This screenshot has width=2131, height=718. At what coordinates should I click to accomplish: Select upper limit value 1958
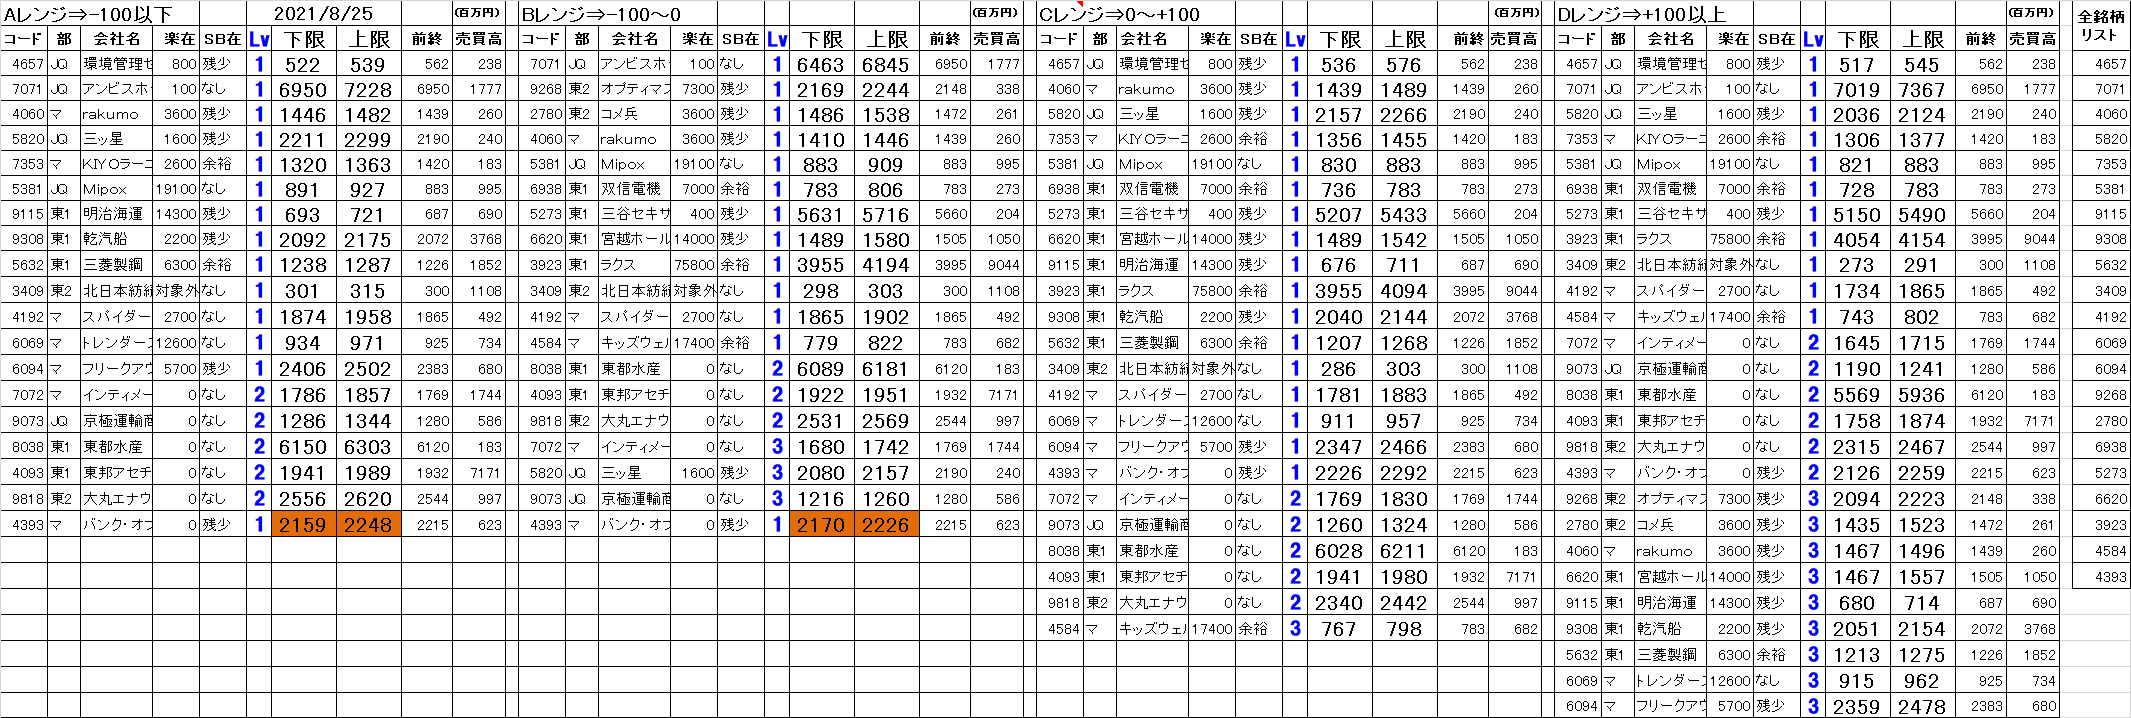(x=368, y=316)
